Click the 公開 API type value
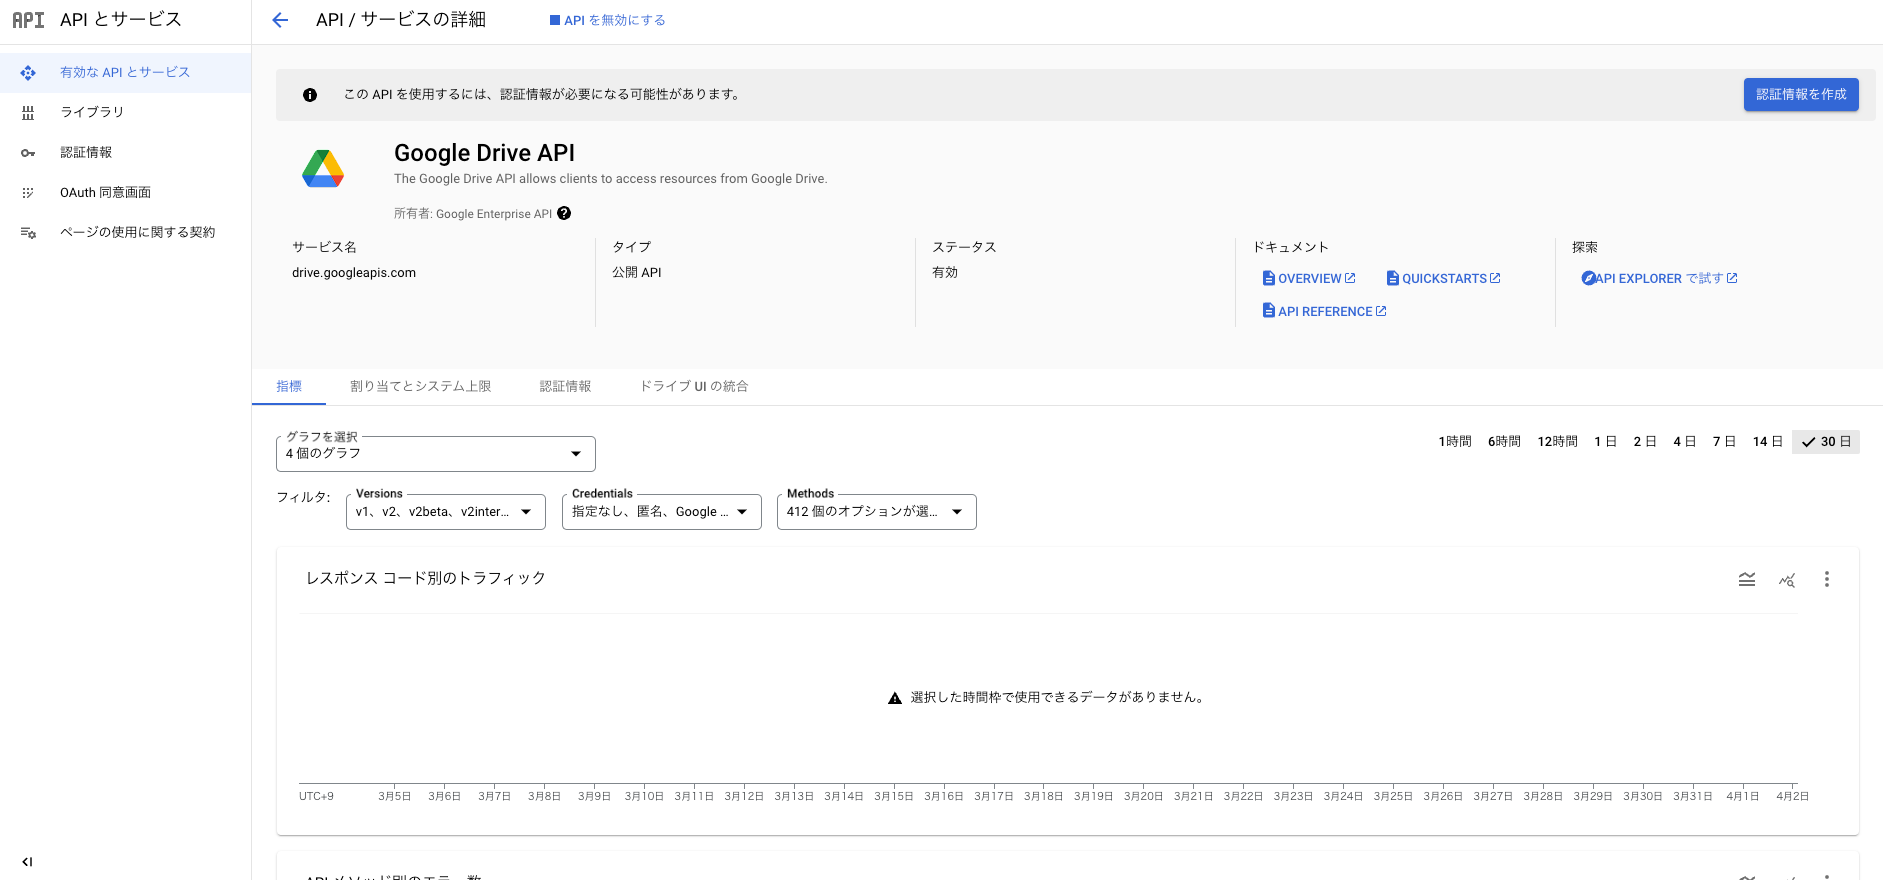1883x880 pixels. click(x=637, y=273)
